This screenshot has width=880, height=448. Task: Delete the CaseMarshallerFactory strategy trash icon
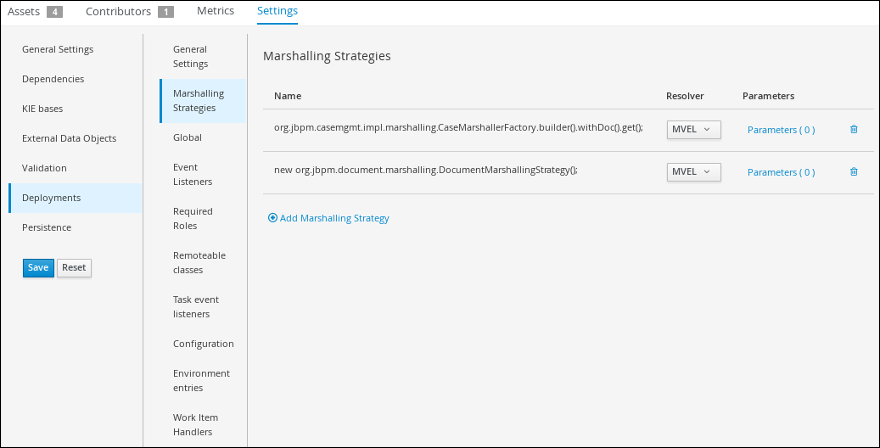(854, 129)
